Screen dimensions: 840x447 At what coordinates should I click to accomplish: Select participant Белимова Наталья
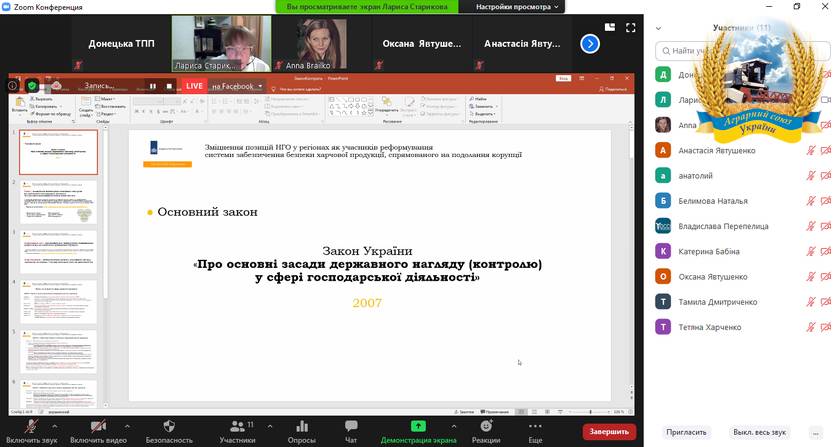(742, 201)
